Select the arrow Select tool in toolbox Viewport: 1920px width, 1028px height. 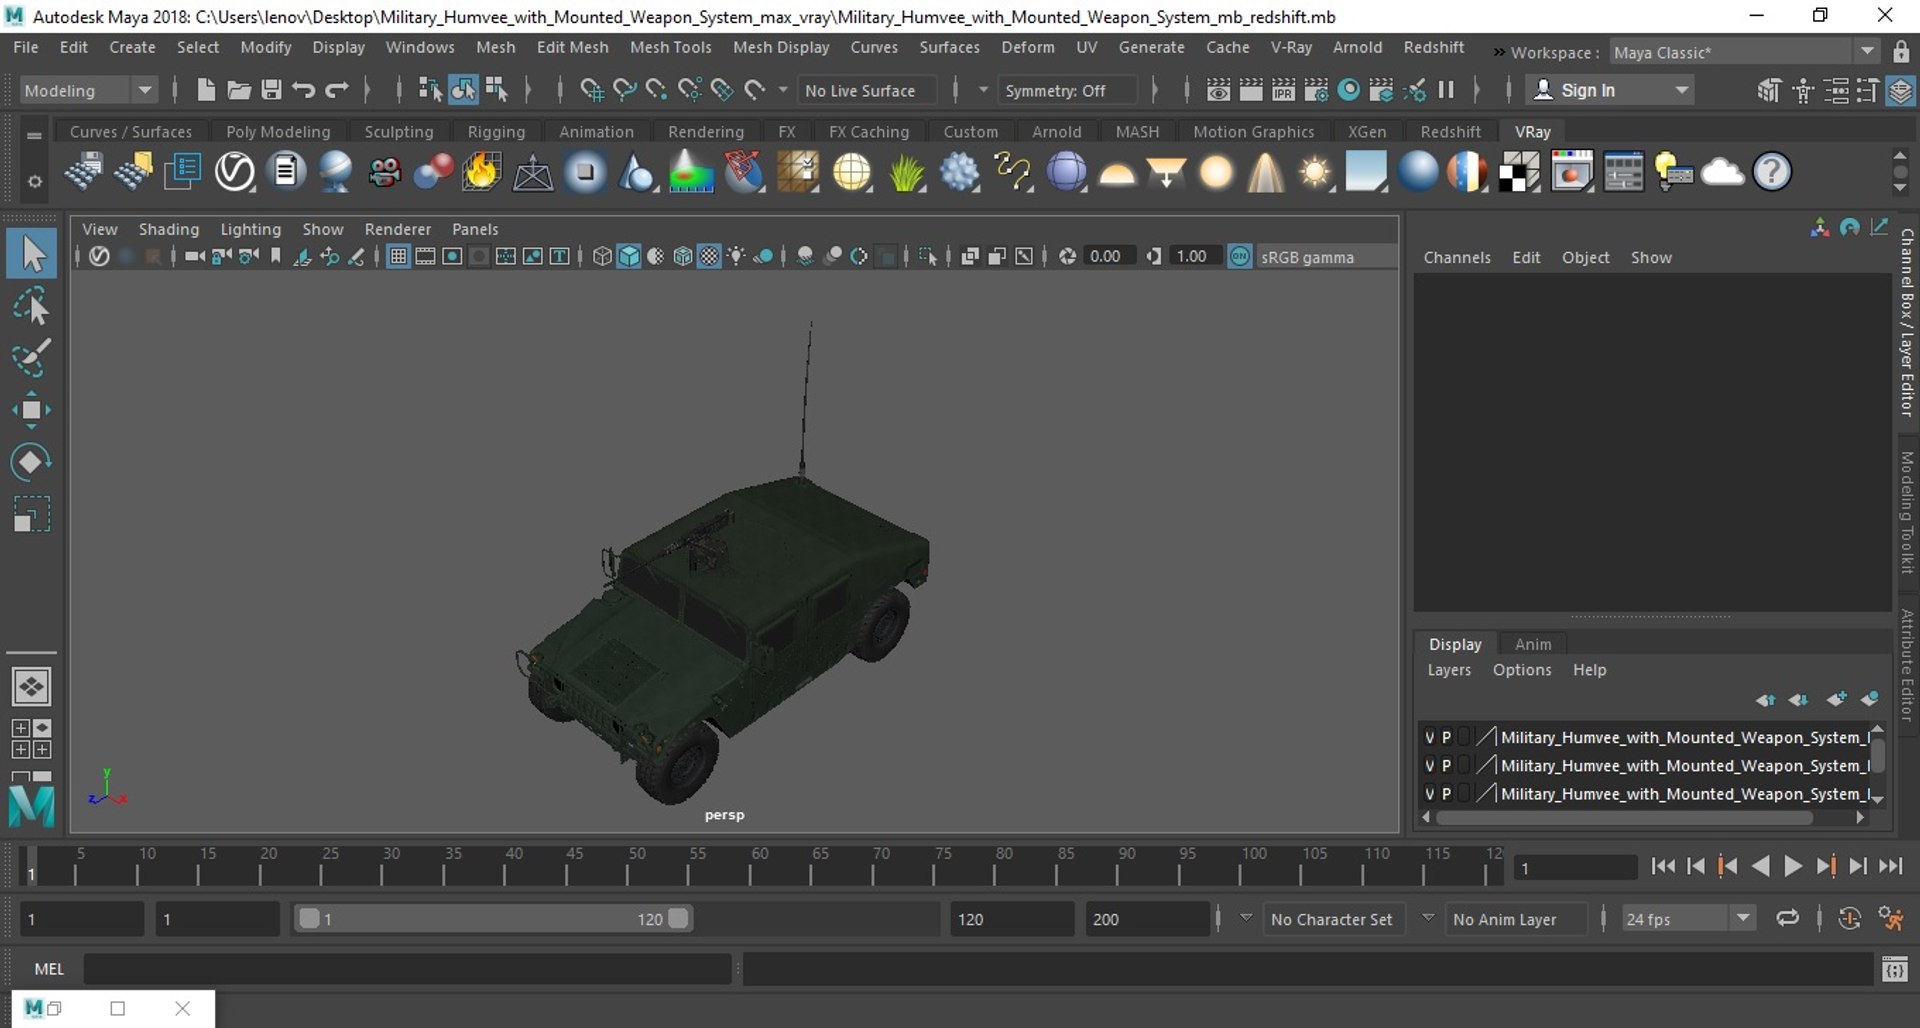(32, 254)
